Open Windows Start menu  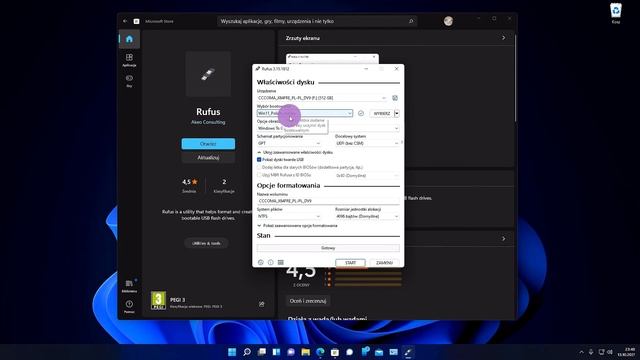click(232, 352)
